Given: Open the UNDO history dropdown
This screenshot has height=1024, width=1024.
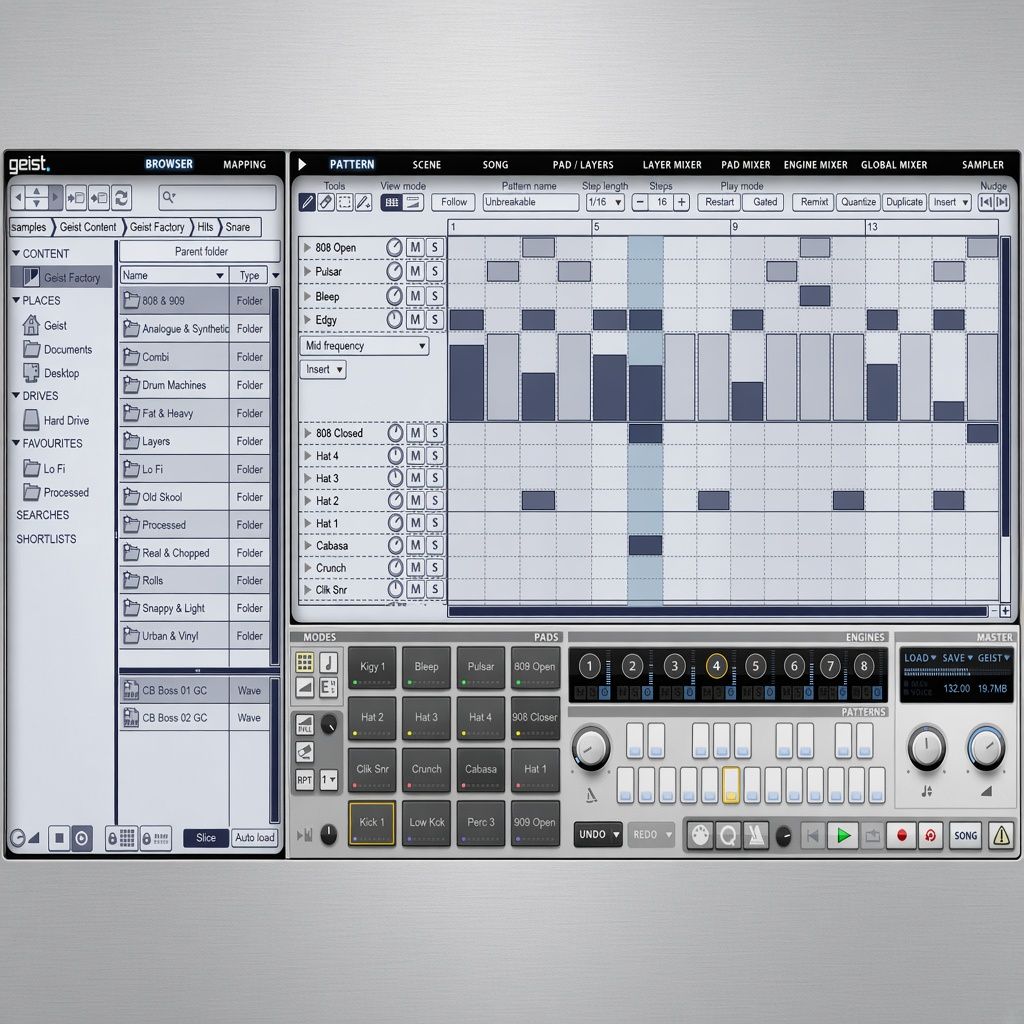Looking at the screenshot, I should (616, 835).
